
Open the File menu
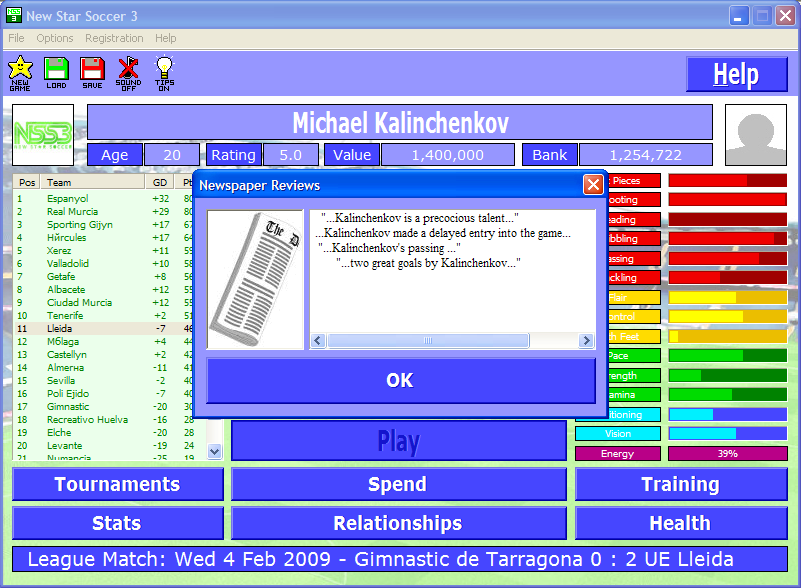(x=16, y=38)
